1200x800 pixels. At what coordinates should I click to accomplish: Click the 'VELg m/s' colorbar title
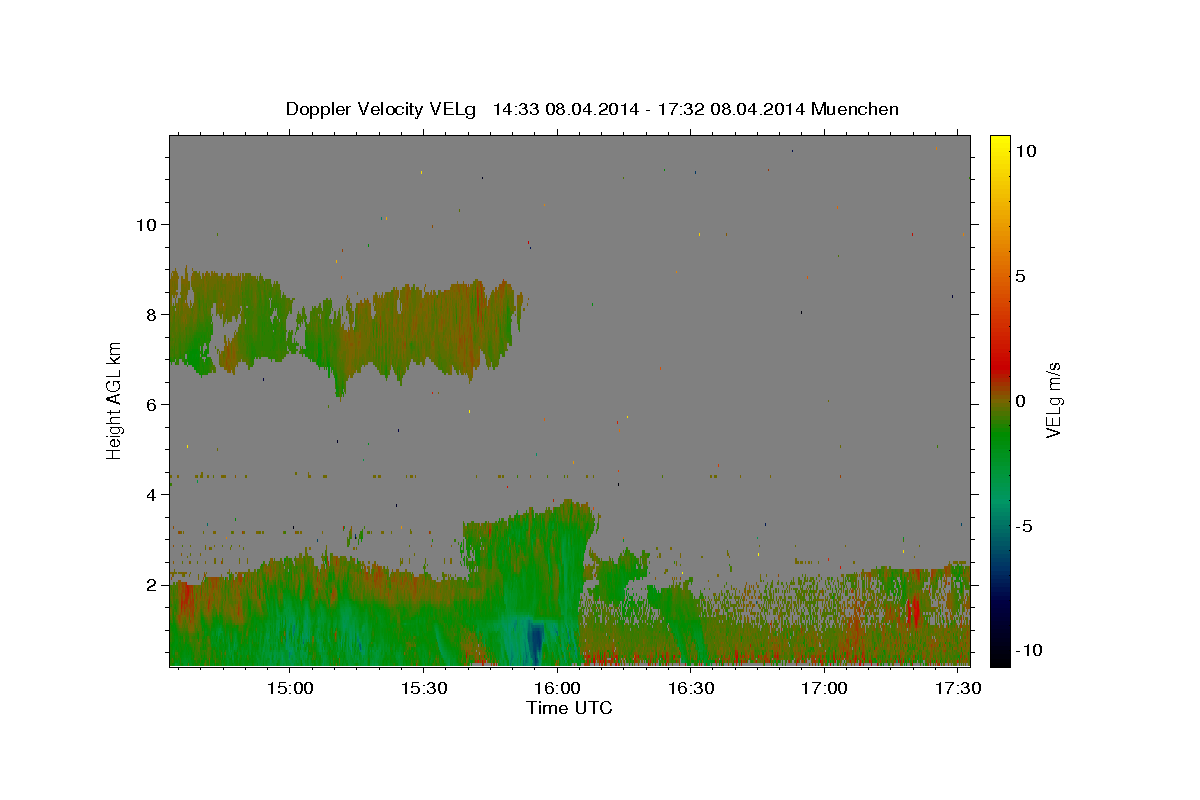[1053, 401]
